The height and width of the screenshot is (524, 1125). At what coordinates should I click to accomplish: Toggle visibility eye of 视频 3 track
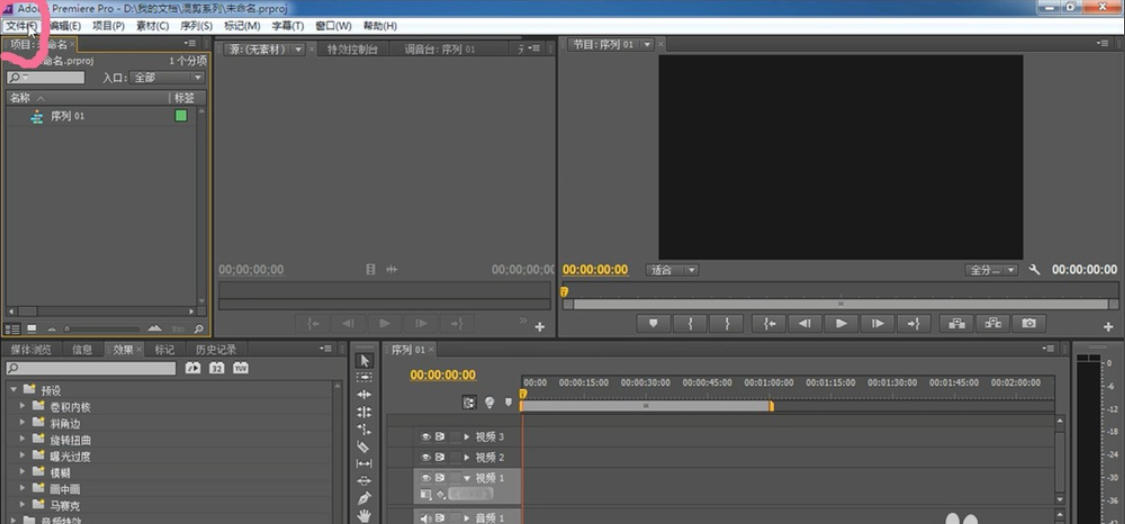pyautogui.click(x=425, y=436)
